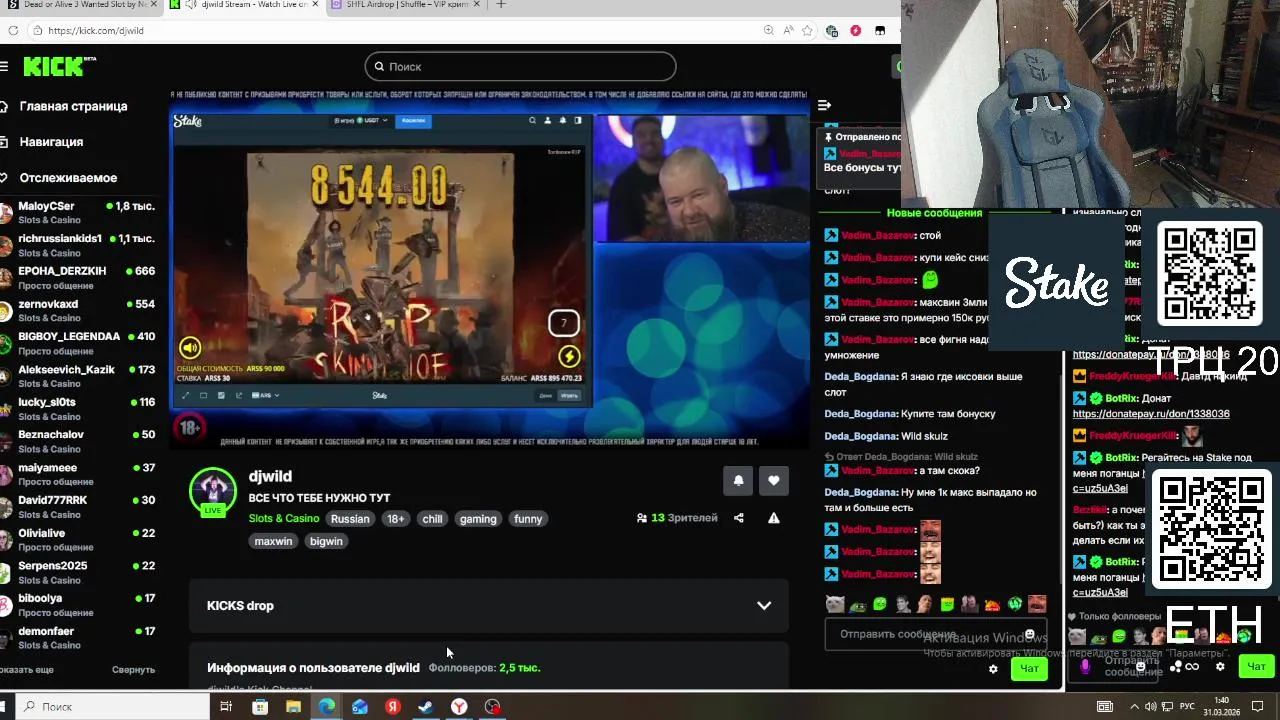
Task: Open BIGBOY_LEGENDAA channel
Action: coord(78,343)
